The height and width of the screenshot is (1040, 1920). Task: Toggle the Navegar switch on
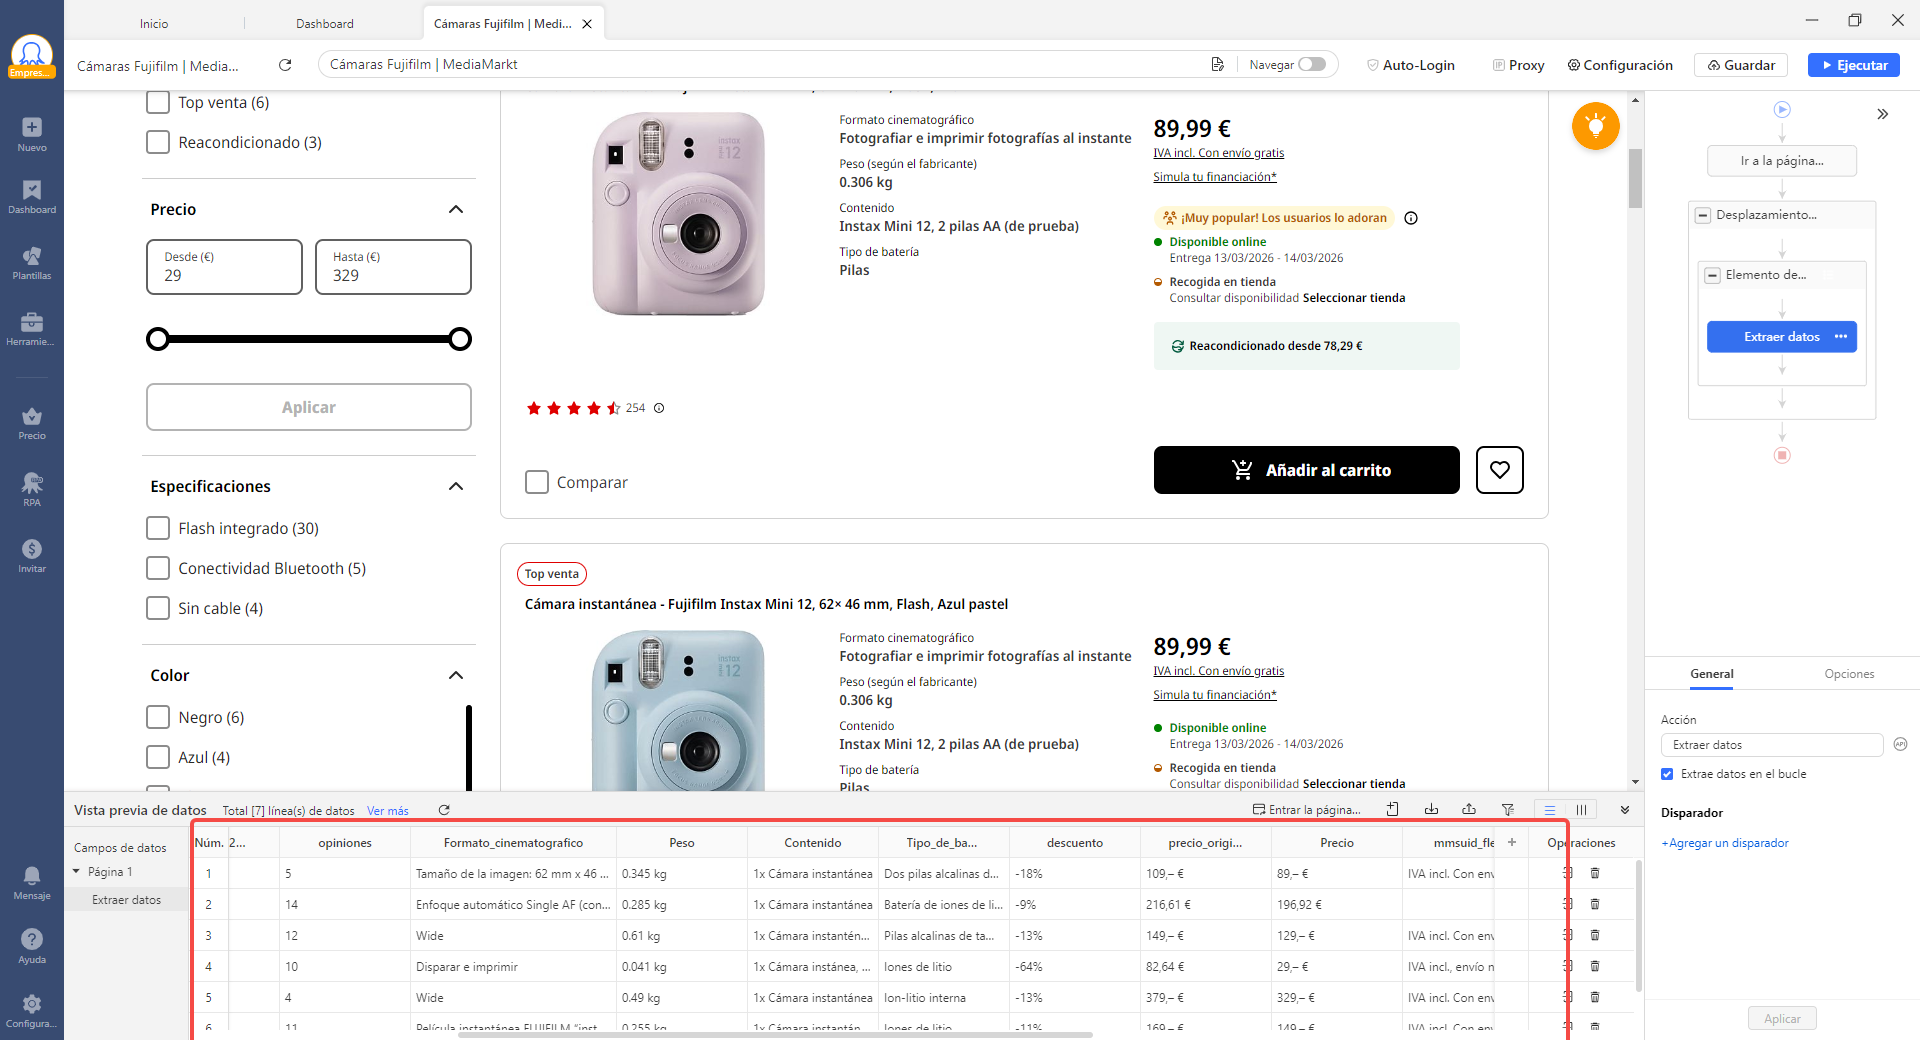(1314, 64)
